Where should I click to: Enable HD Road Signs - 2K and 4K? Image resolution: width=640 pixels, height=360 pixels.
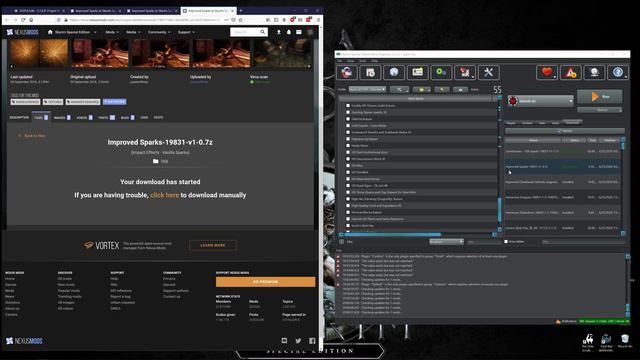[348, 185]
